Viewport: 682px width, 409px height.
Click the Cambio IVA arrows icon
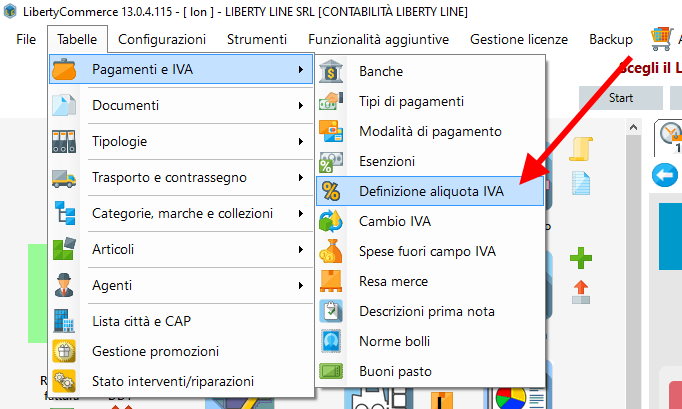pos(331,221)
